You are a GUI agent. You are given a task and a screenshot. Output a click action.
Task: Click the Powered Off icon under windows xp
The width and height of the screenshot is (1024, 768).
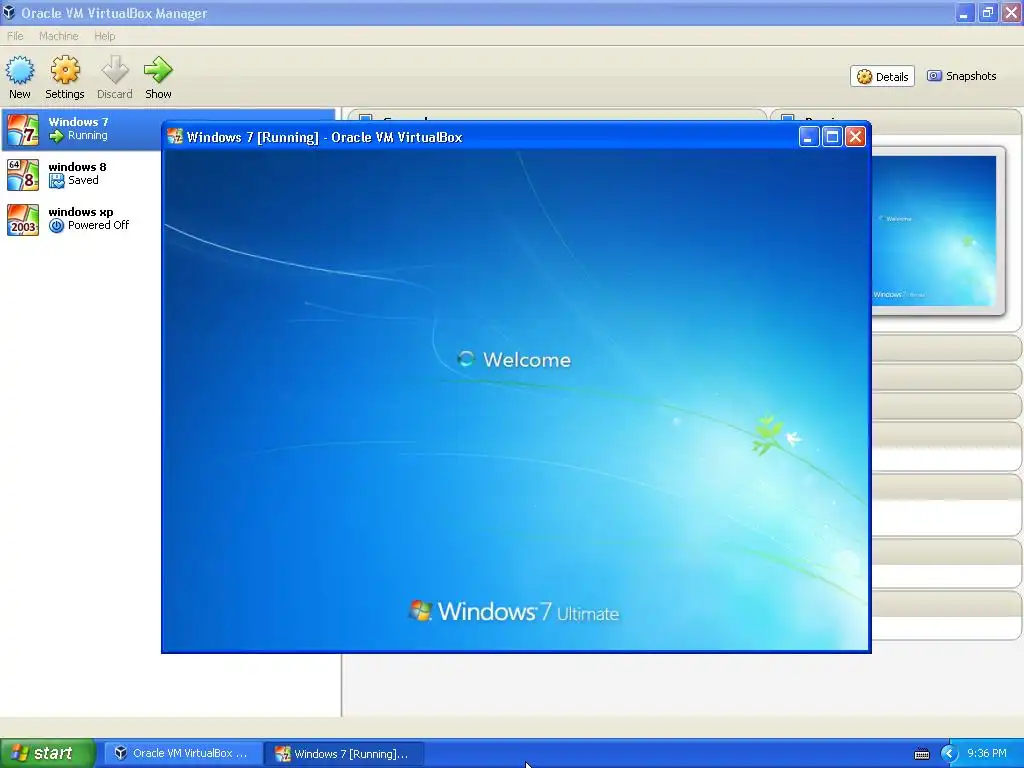pyautogui.click(x=57, y=226)
